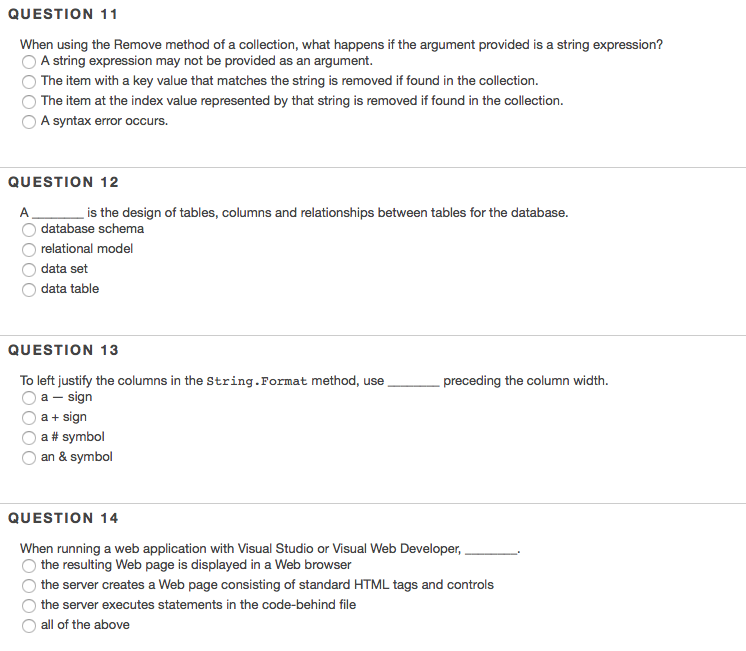The height and width of the screenshot is (651, 746).
Task: Choose 'relational model' option
Action: (29, 250)
